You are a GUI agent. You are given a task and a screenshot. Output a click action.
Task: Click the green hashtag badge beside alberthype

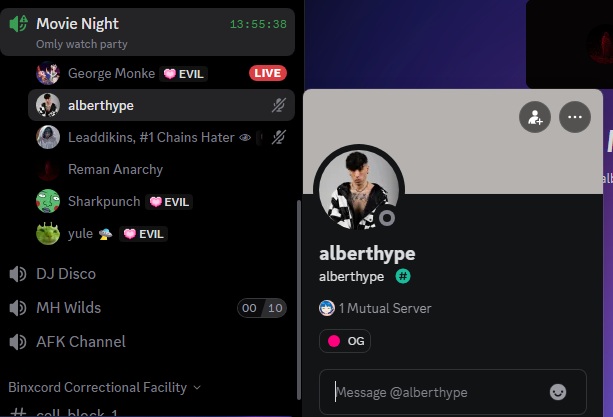click(403, 276)
